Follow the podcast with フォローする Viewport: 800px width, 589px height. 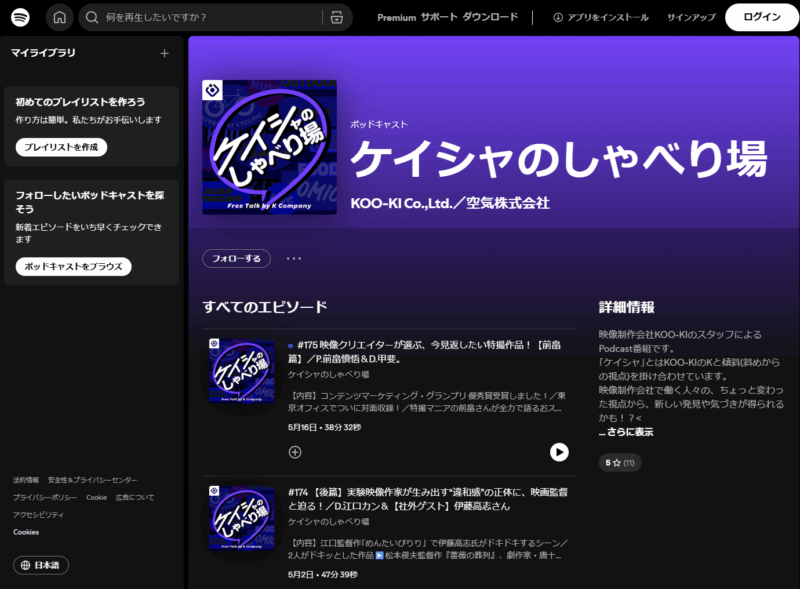[236, 258]
